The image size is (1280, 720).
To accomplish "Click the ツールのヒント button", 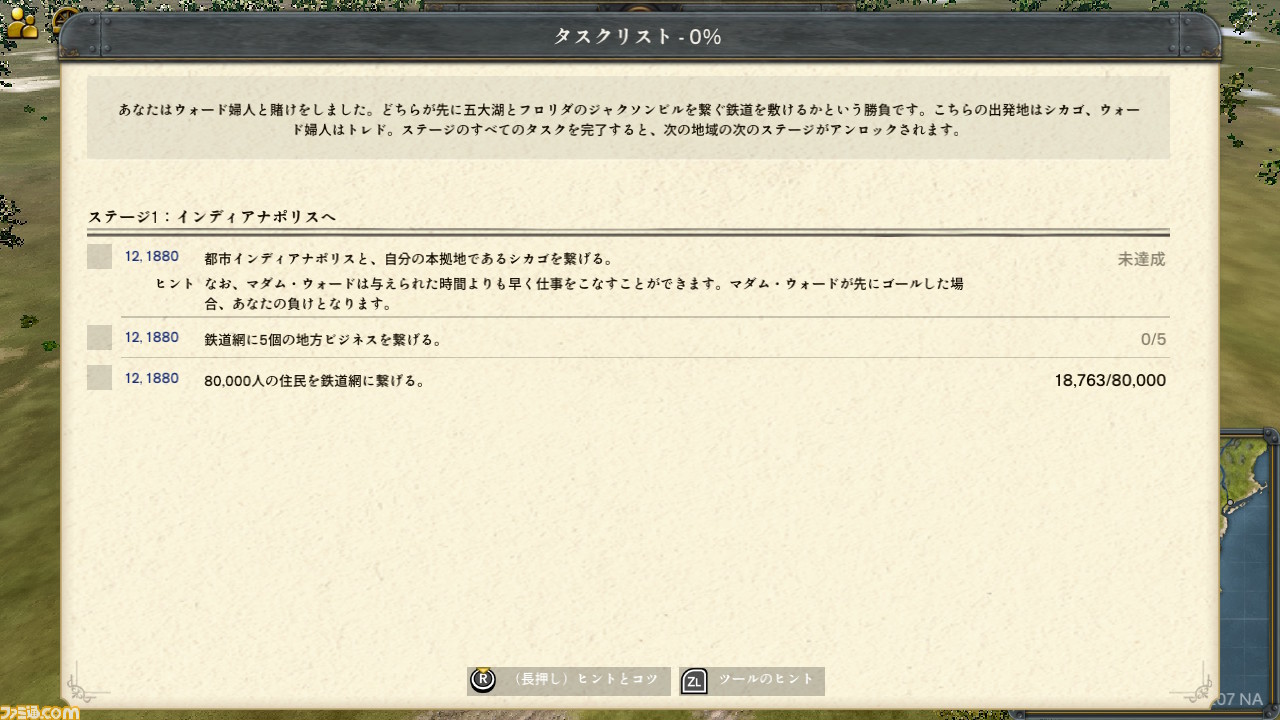I will tap(752, 681).
